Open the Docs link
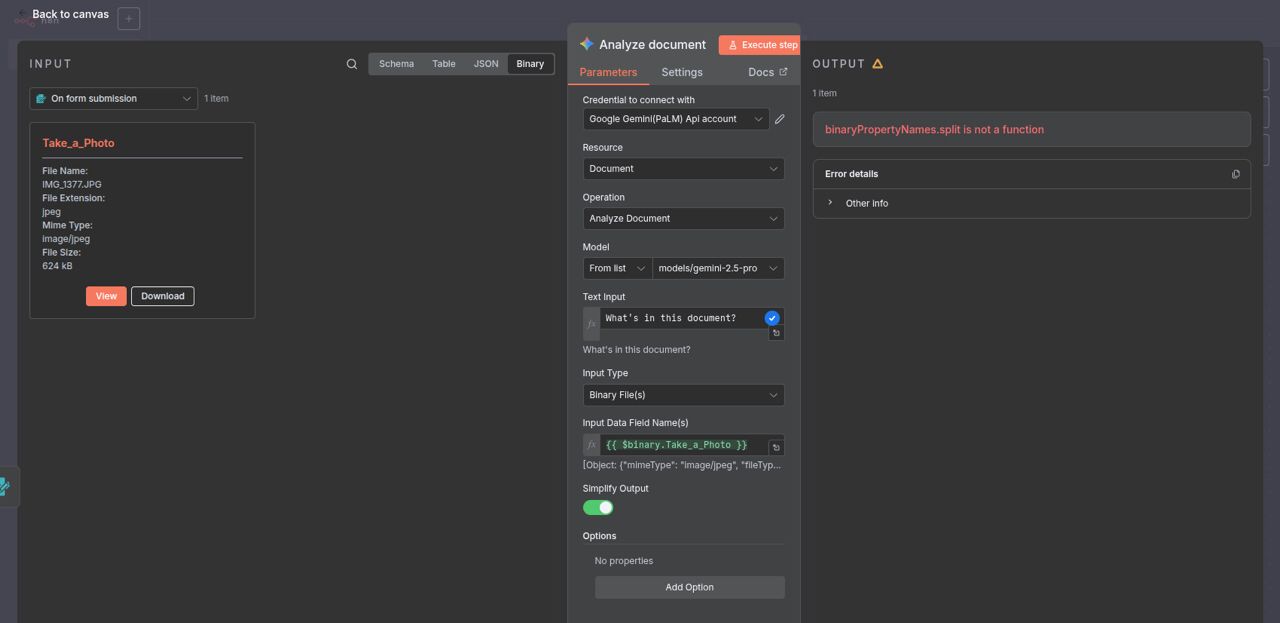Screen dimensions: 1280x623 [767, 72]
